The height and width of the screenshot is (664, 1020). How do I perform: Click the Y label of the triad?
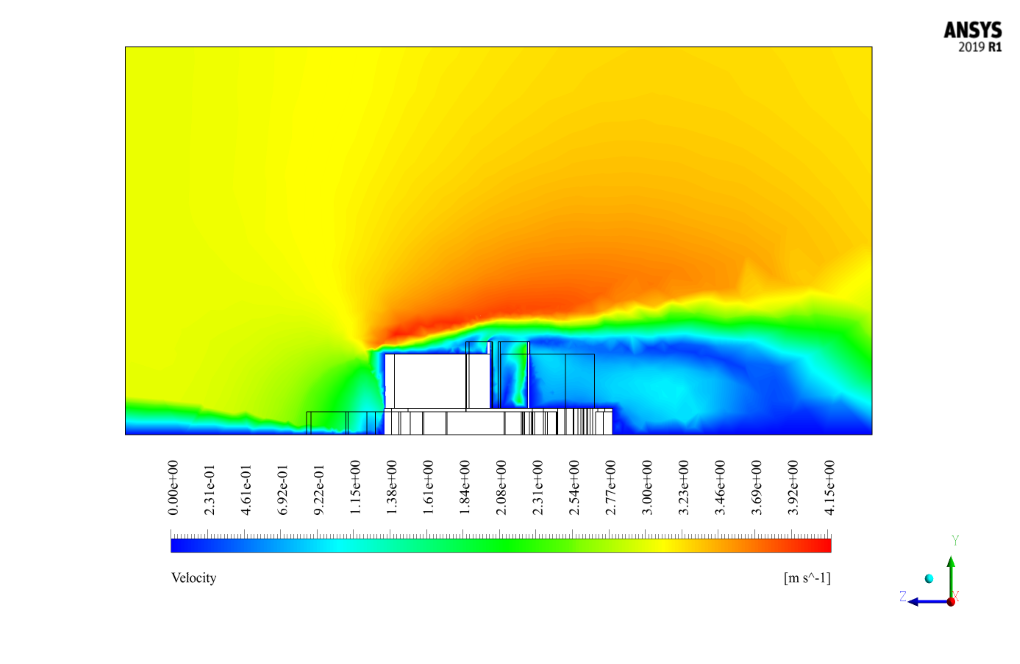955,540
